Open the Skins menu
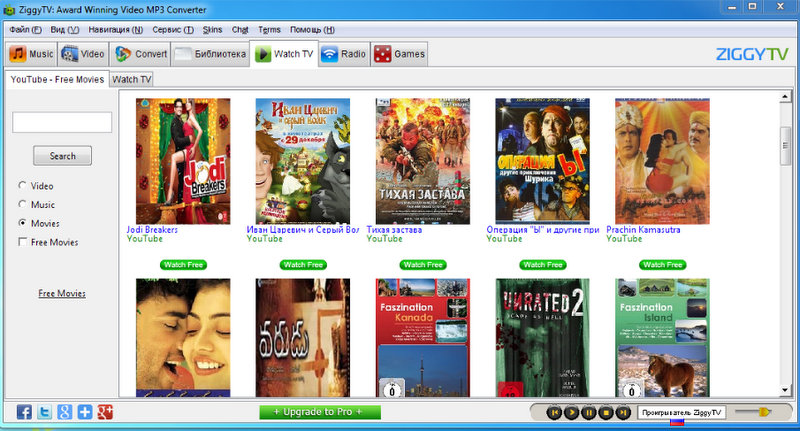 point(212,30)
